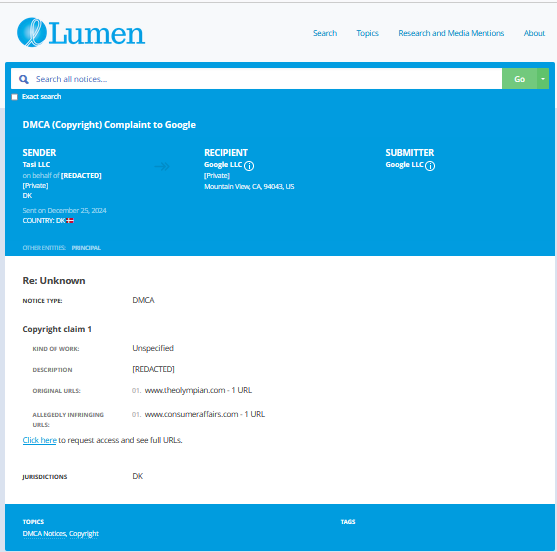
Task: Open the Tasi LLC sender link
Action: 36,164
